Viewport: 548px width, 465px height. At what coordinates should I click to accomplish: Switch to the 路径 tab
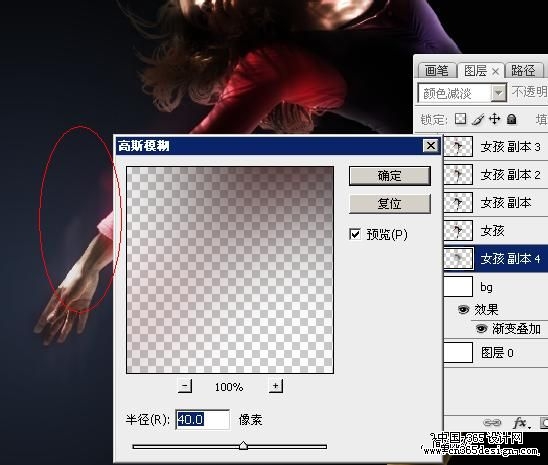click(524, 70)
